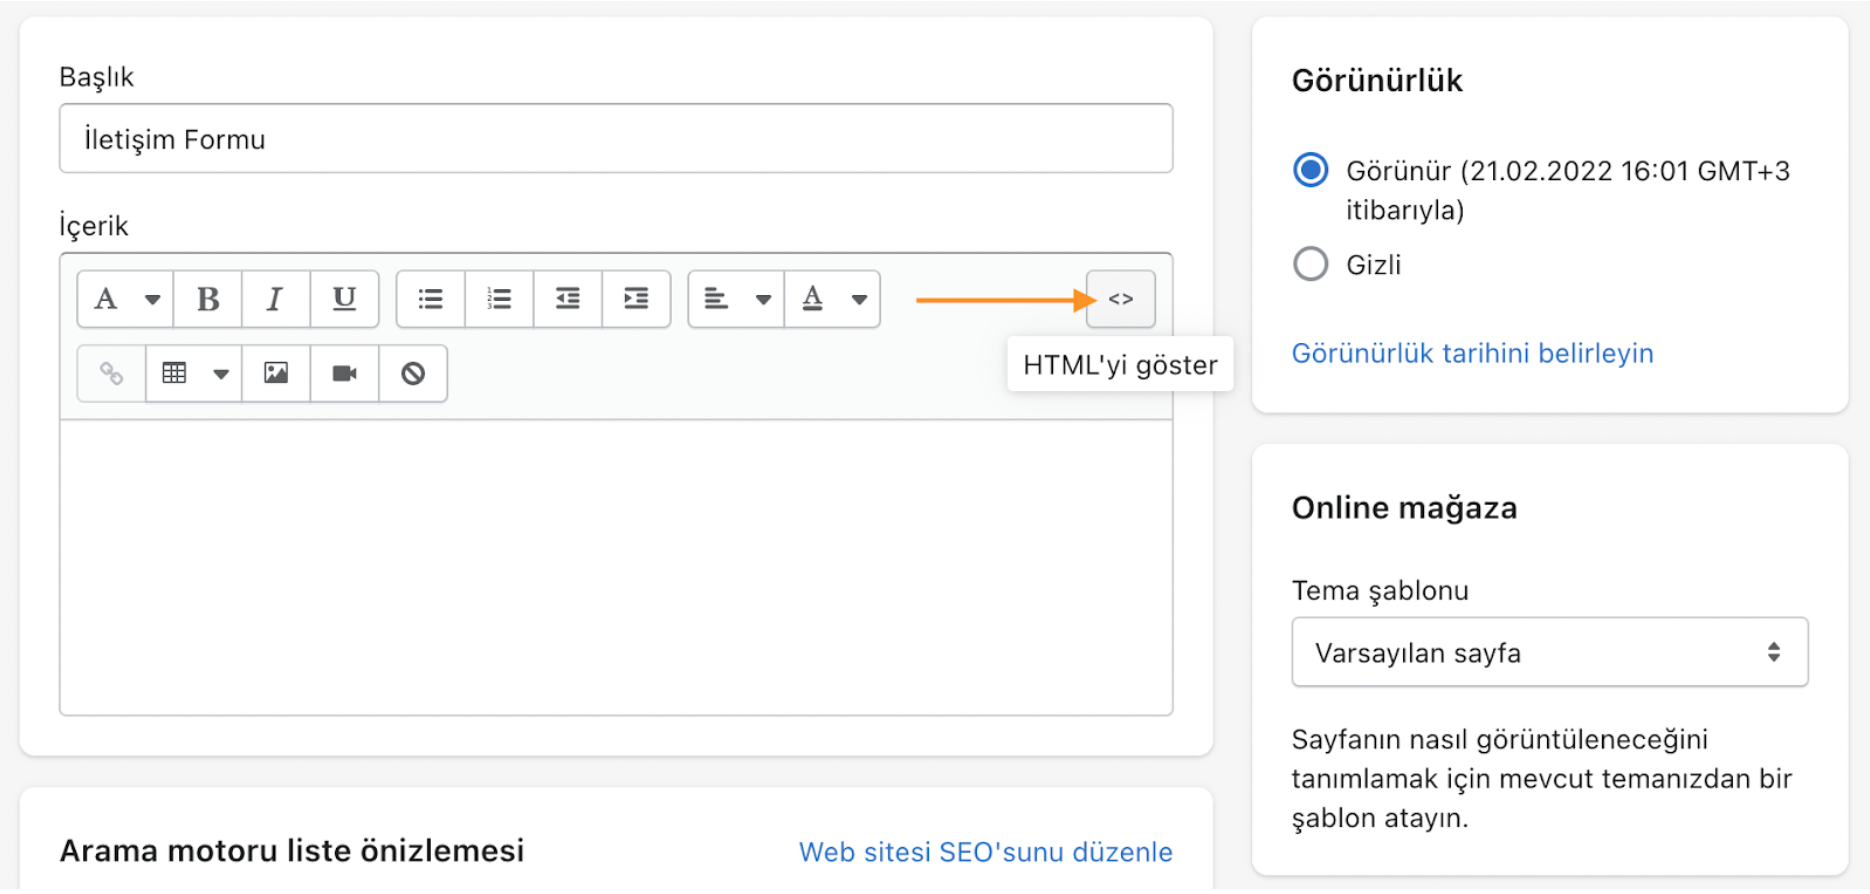Click Görünürlük tarihini belirleyin link

[1472, 353]
